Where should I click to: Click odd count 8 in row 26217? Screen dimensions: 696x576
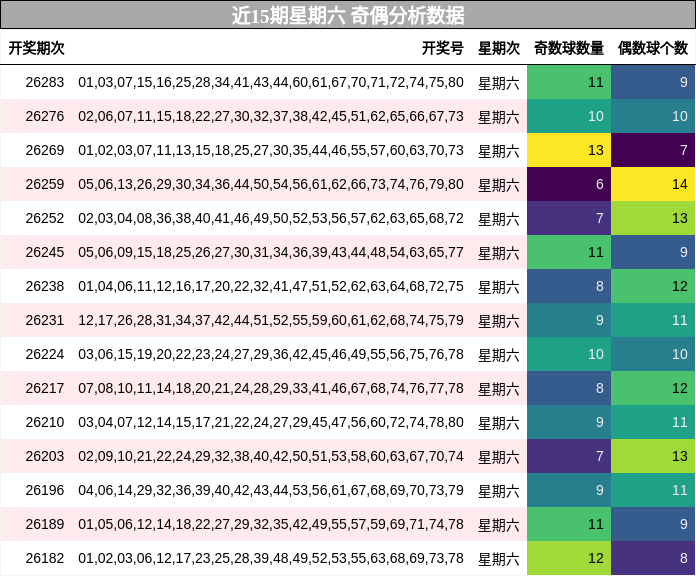tap(569, 388)
